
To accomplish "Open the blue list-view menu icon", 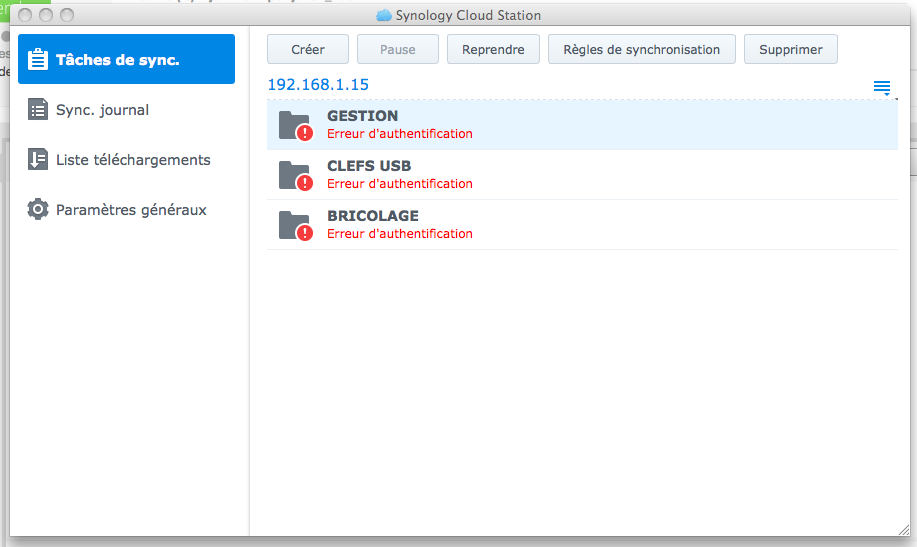I will pos(882,88).
